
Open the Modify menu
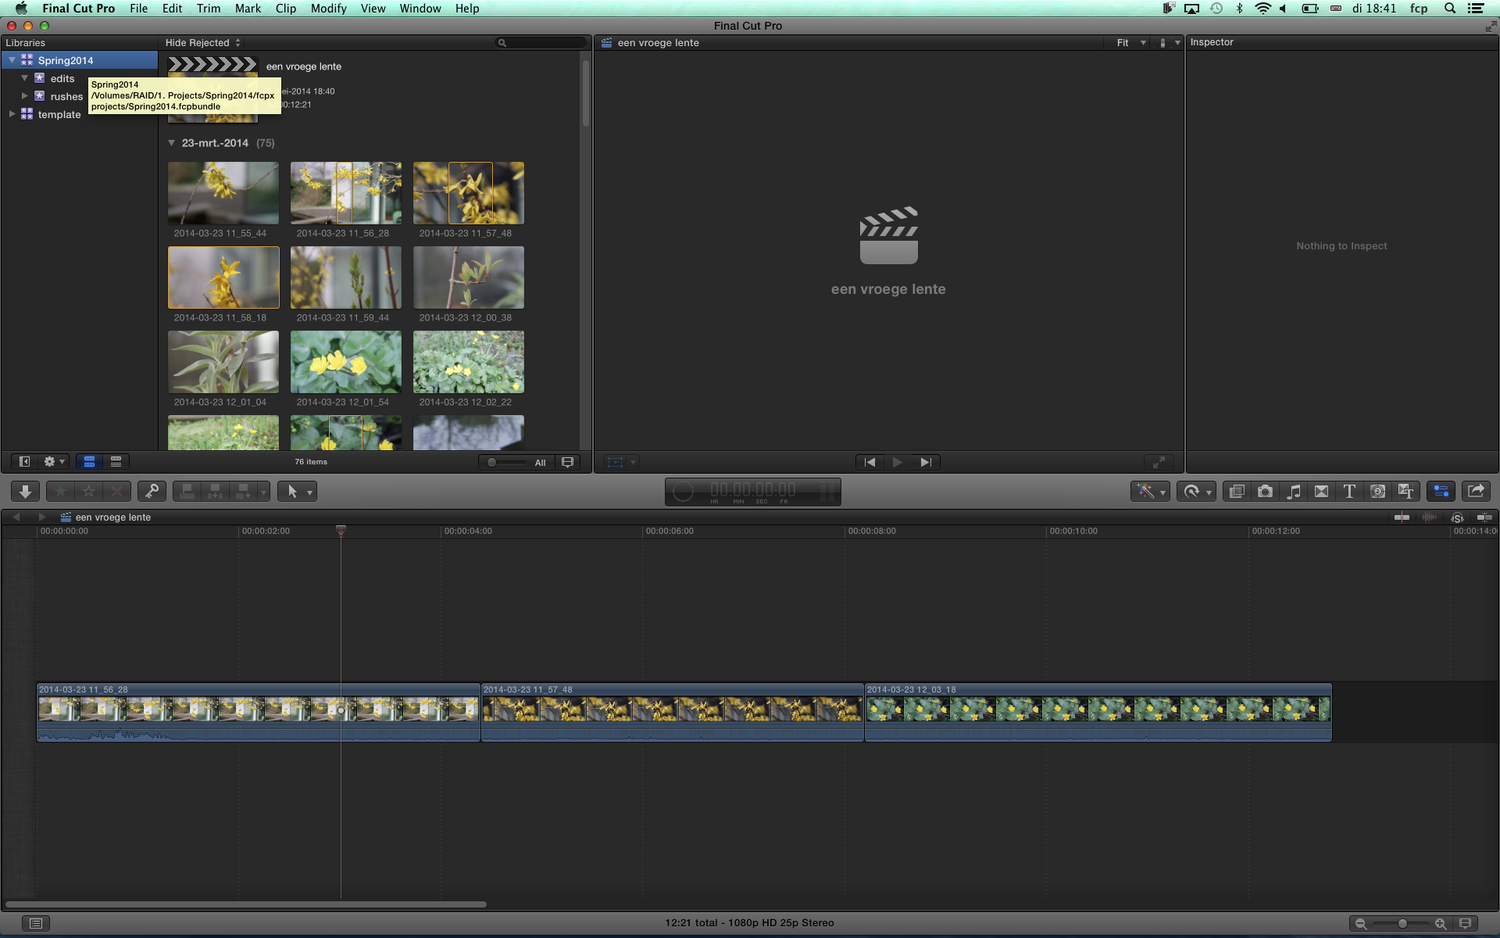(328, 8)
